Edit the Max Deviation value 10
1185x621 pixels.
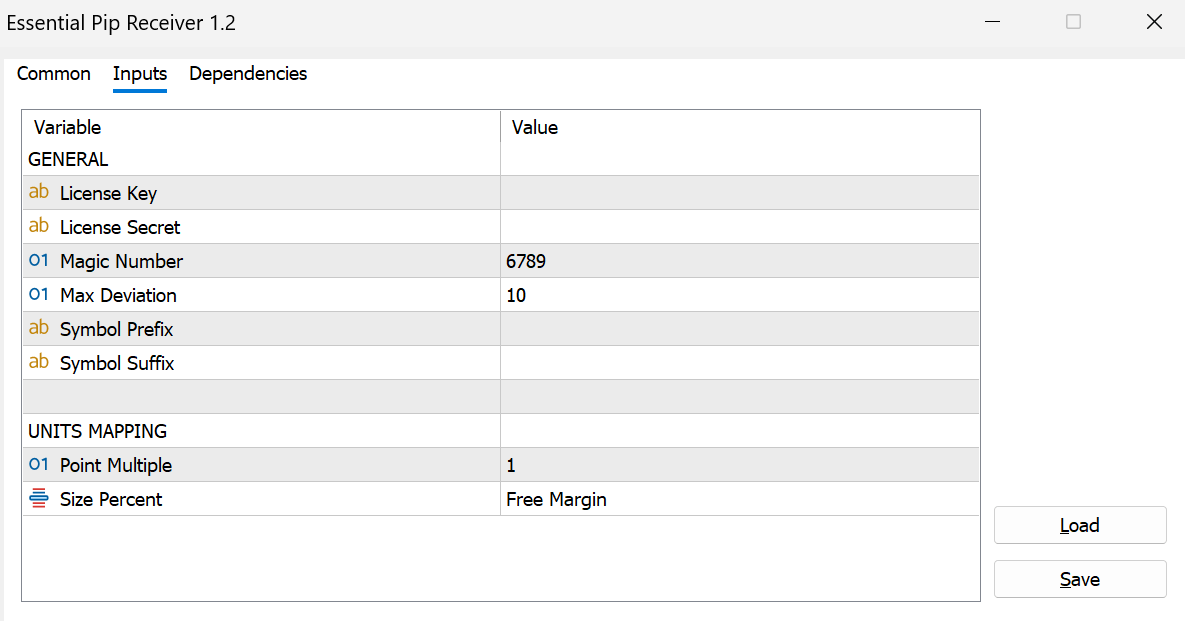tap(739, 295)
